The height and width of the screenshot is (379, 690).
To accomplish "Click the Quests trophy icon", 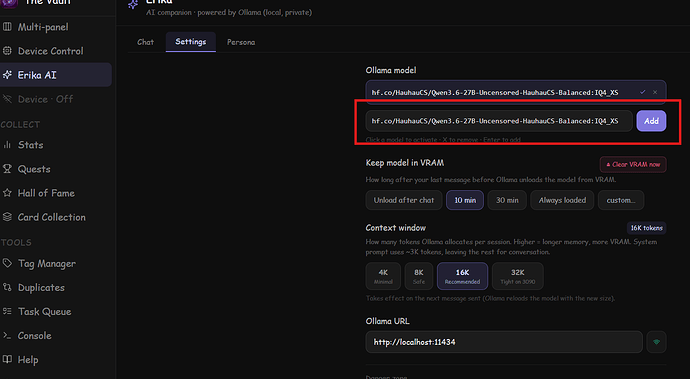I will click(7, 169).
